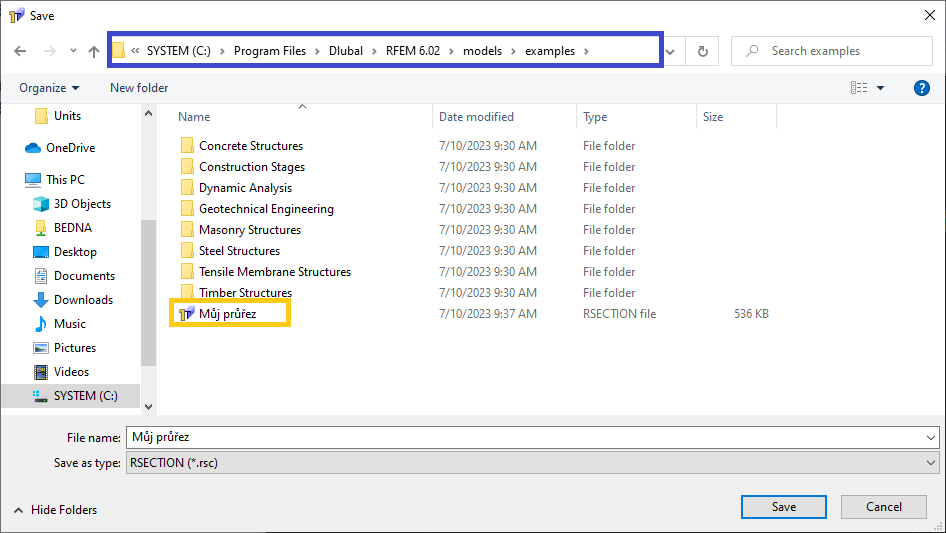Select the Tensile Membrane Structures folder

click(275, 272)
